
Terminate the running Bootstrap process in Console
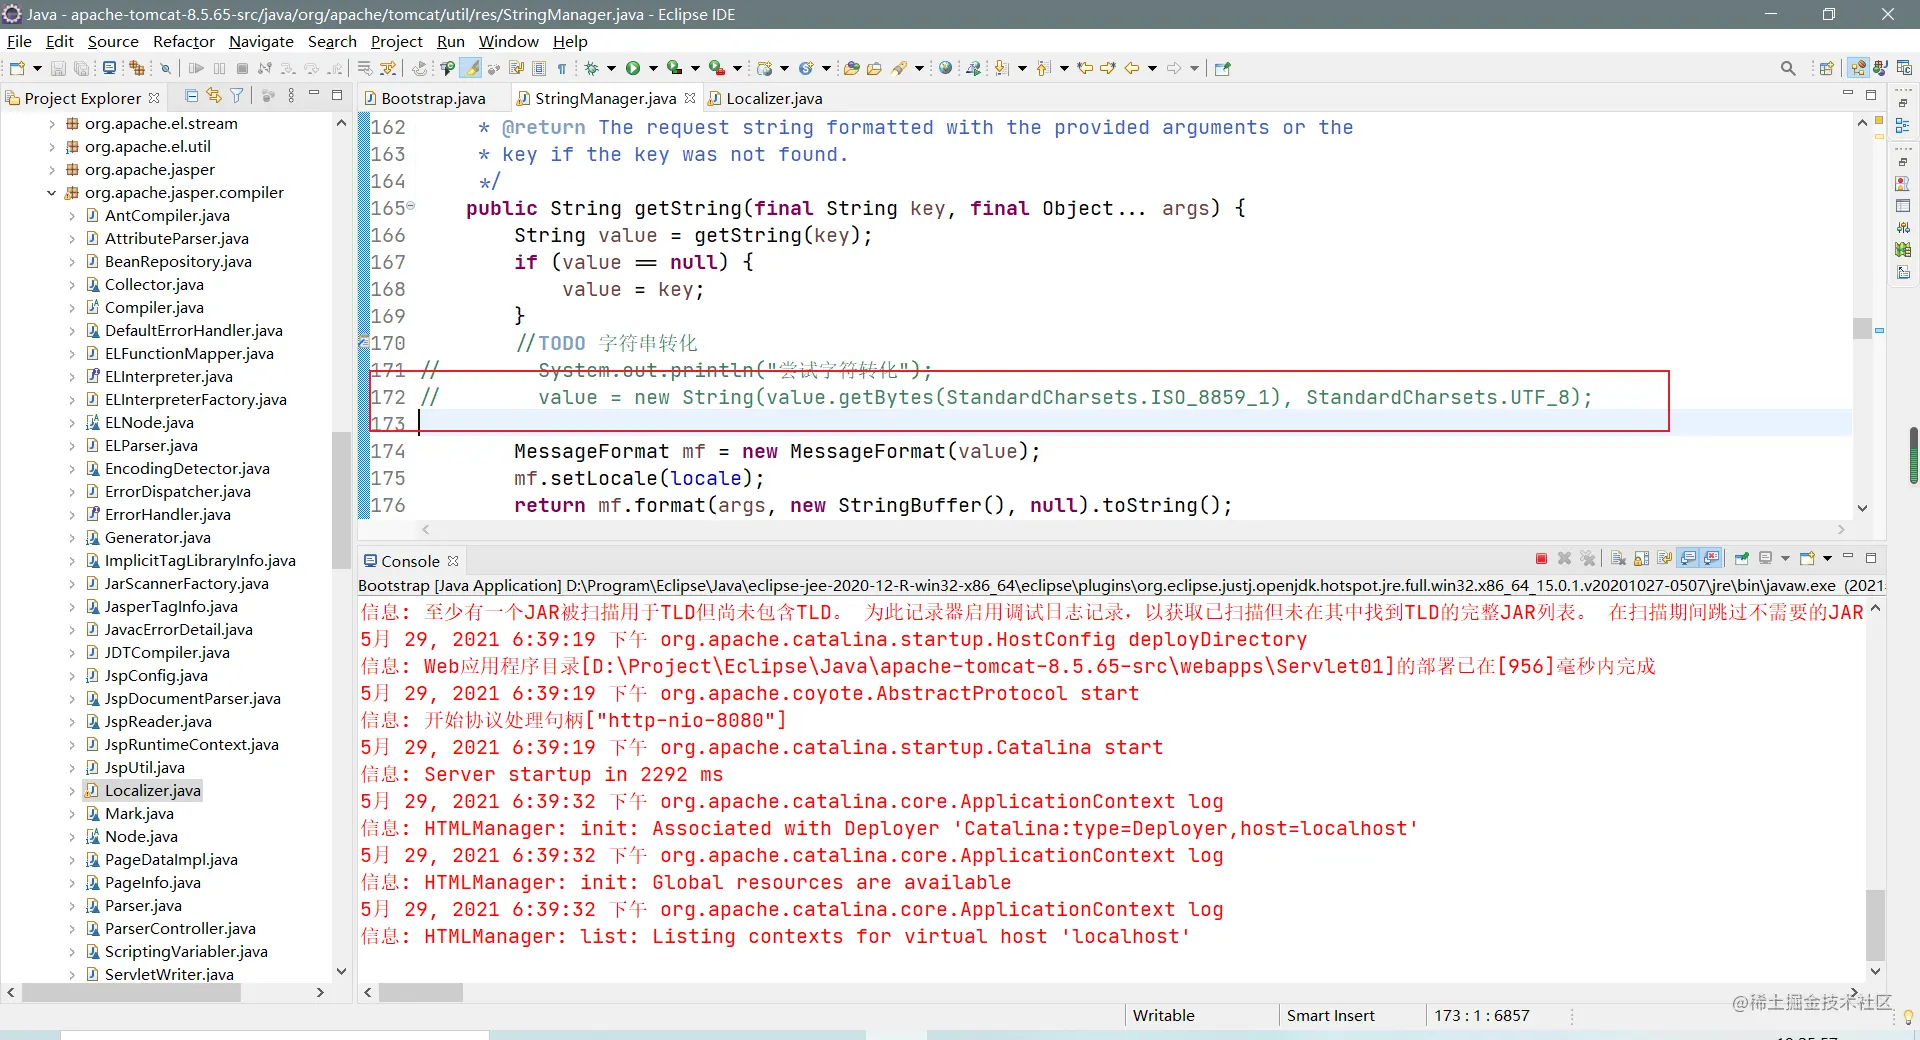click(1541, 558)
